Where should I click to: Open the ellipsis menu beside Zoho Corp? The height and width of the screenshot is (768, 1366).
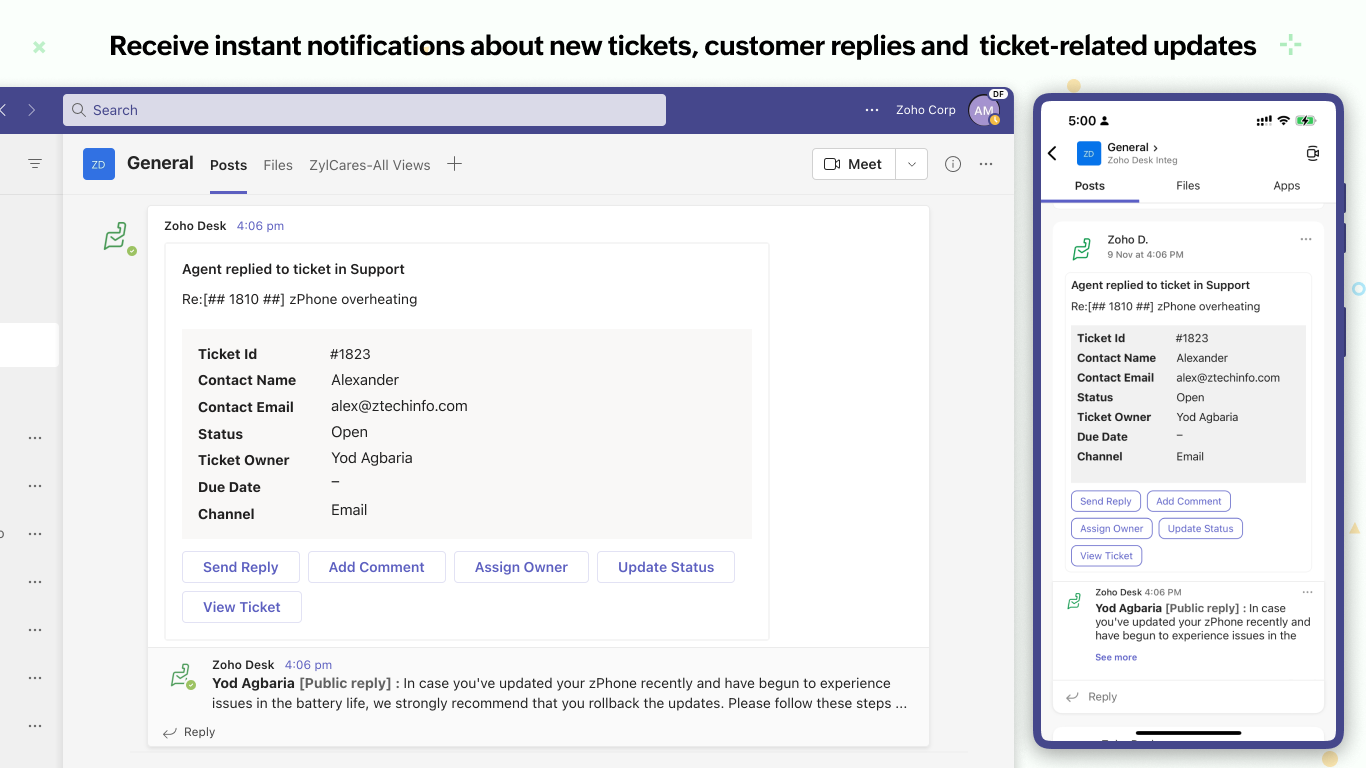pyautogui.click(x=872, y=110)
